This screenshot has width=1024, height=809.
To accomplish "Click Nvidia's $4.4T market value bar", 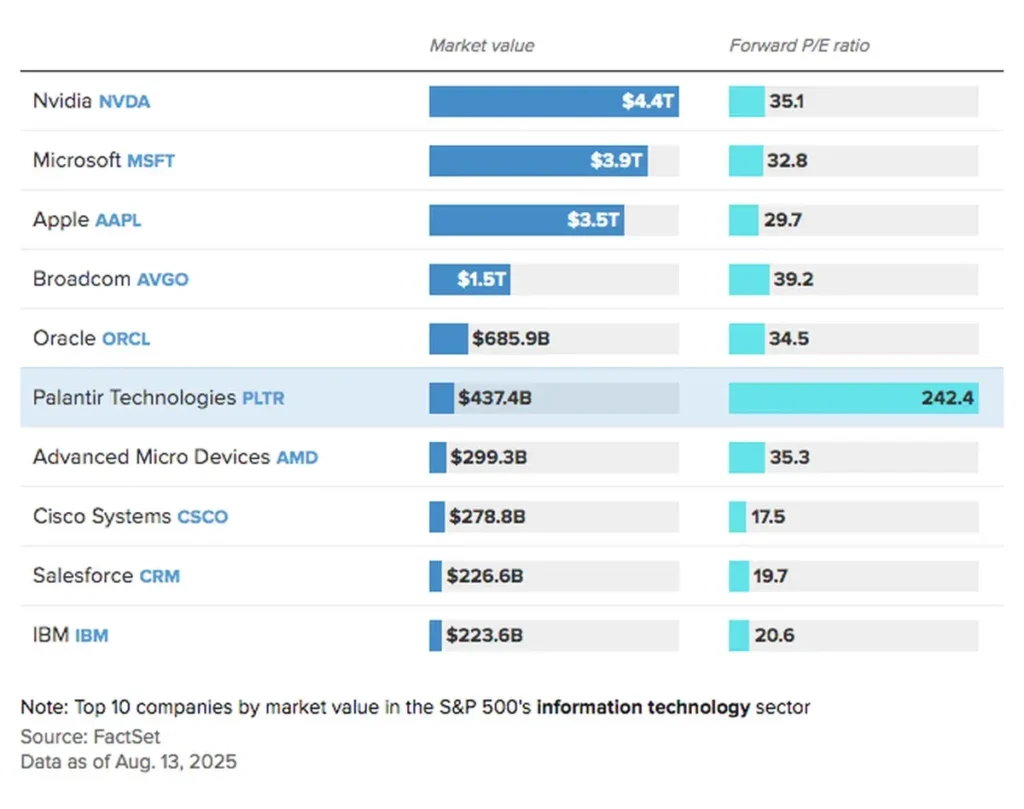I will point(554,101).
